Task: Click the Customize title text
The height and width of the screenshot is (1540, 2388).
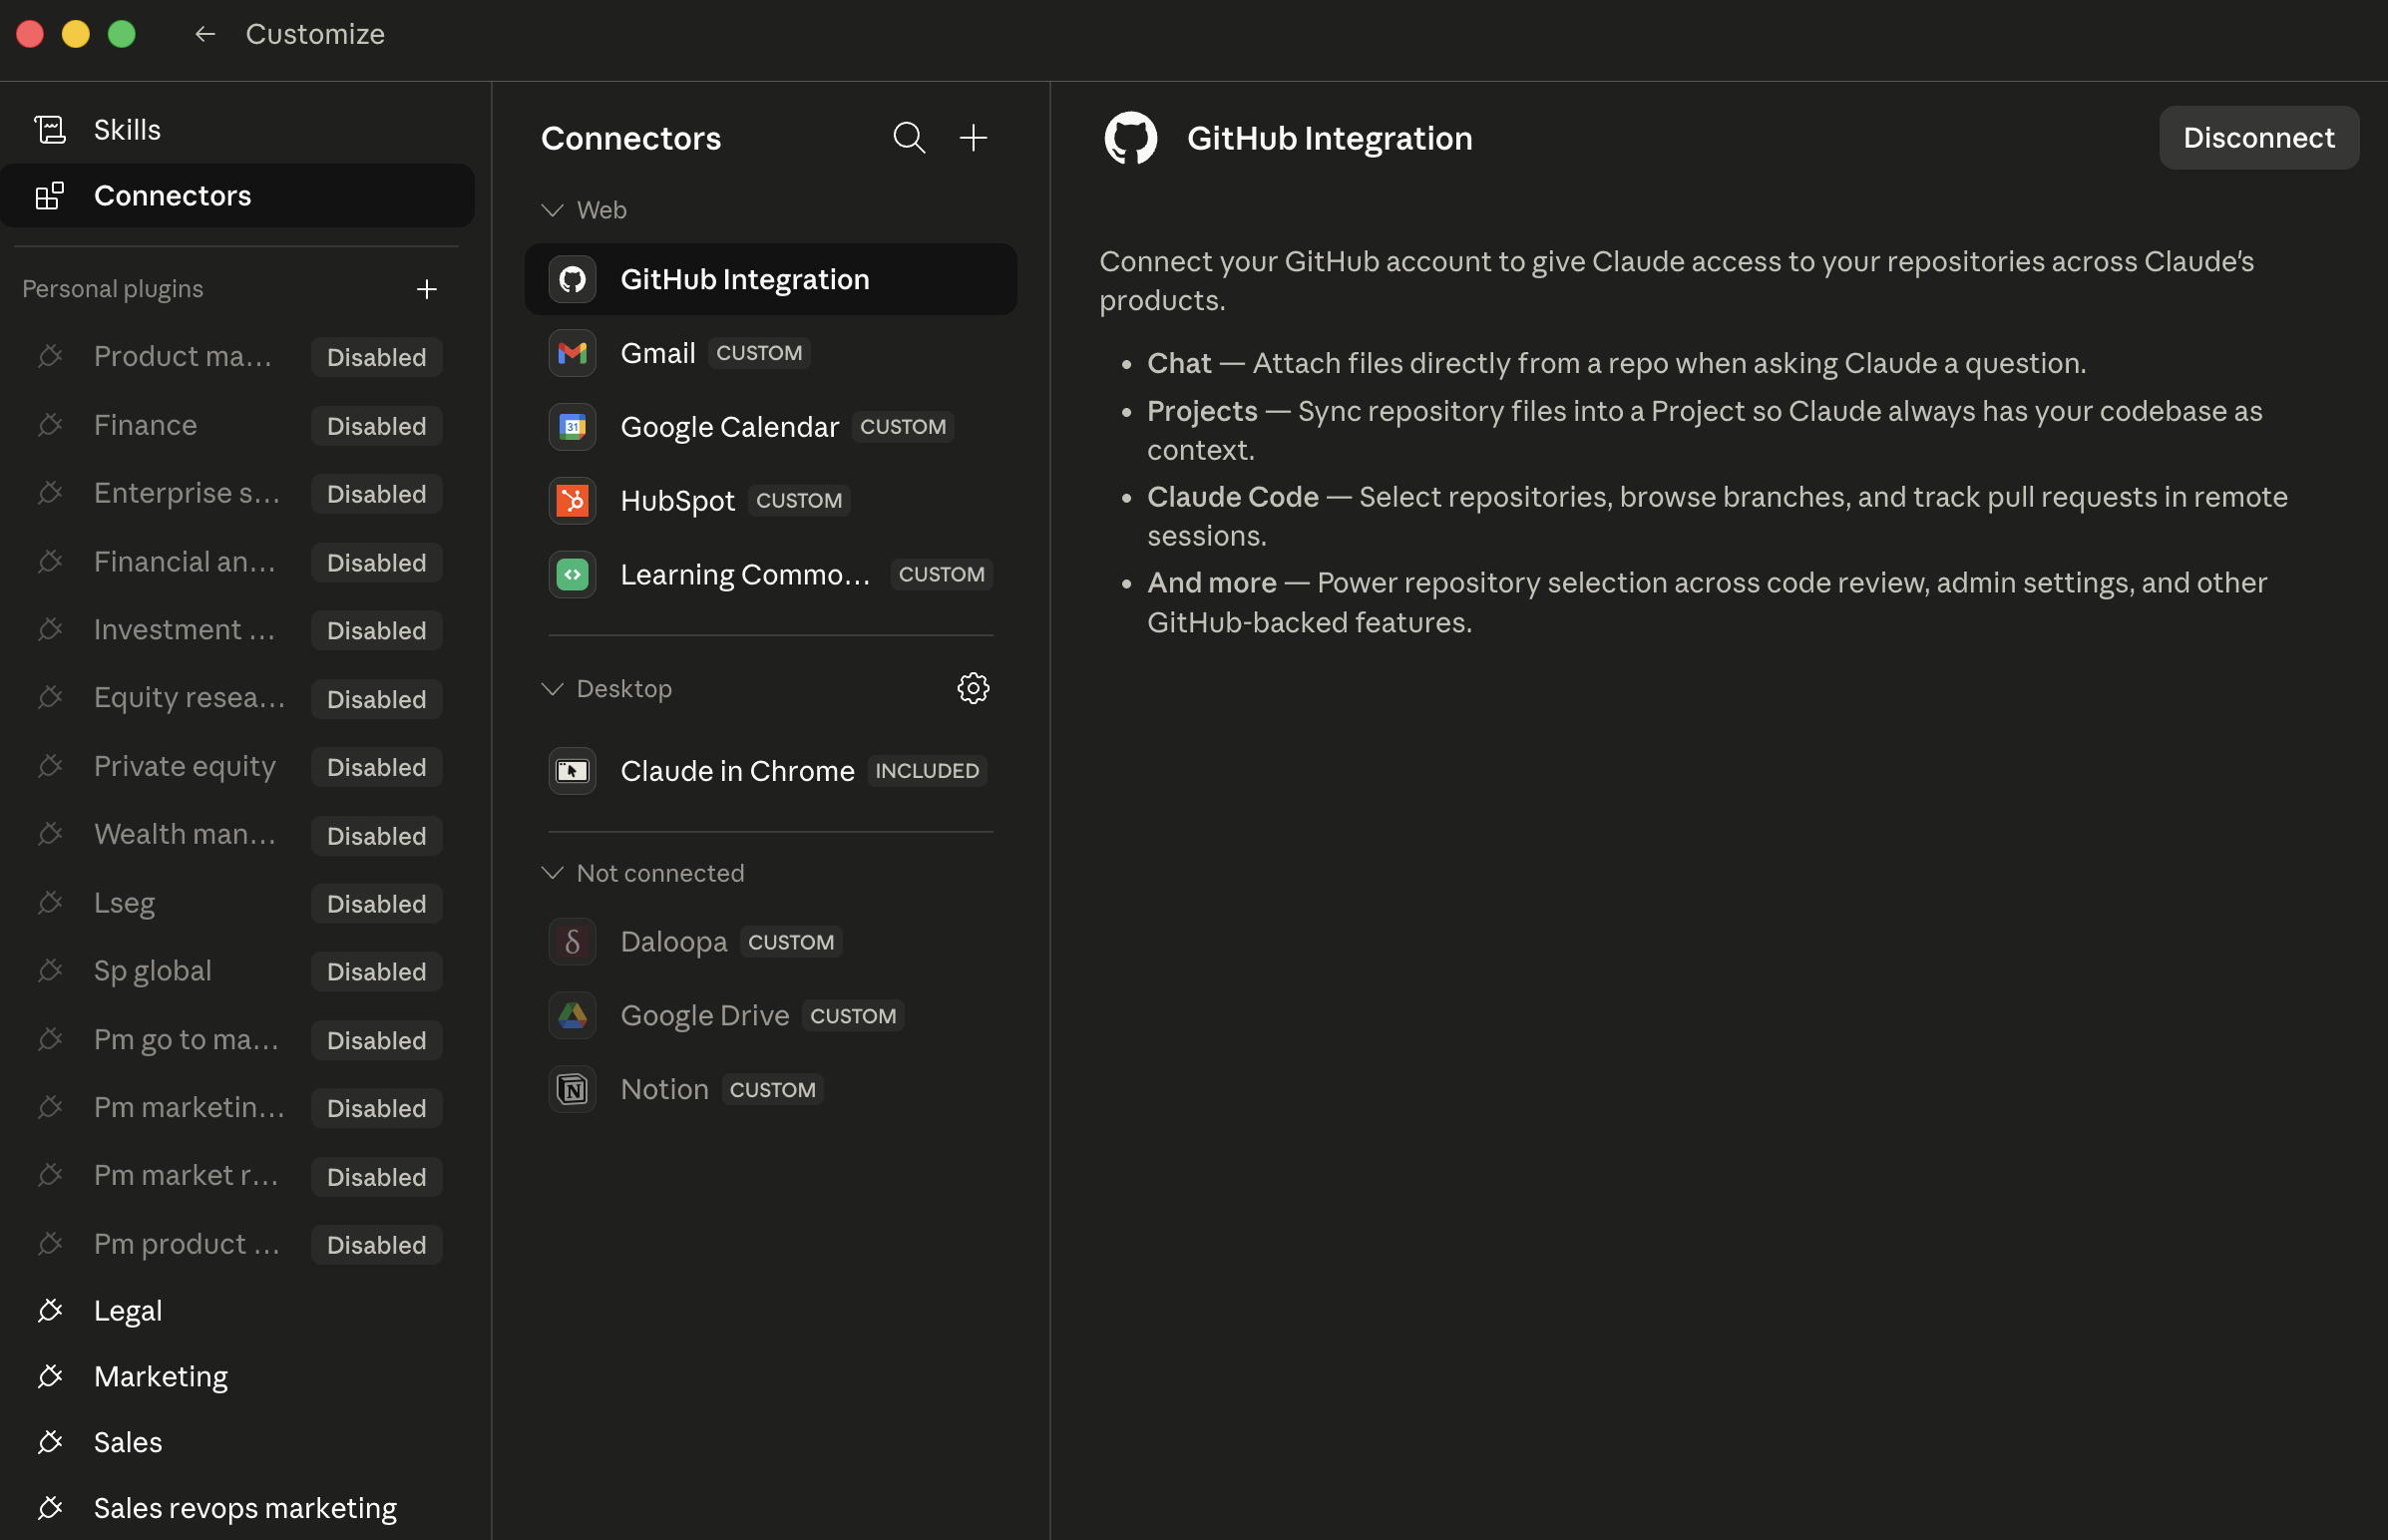Action: click(315, 34)
